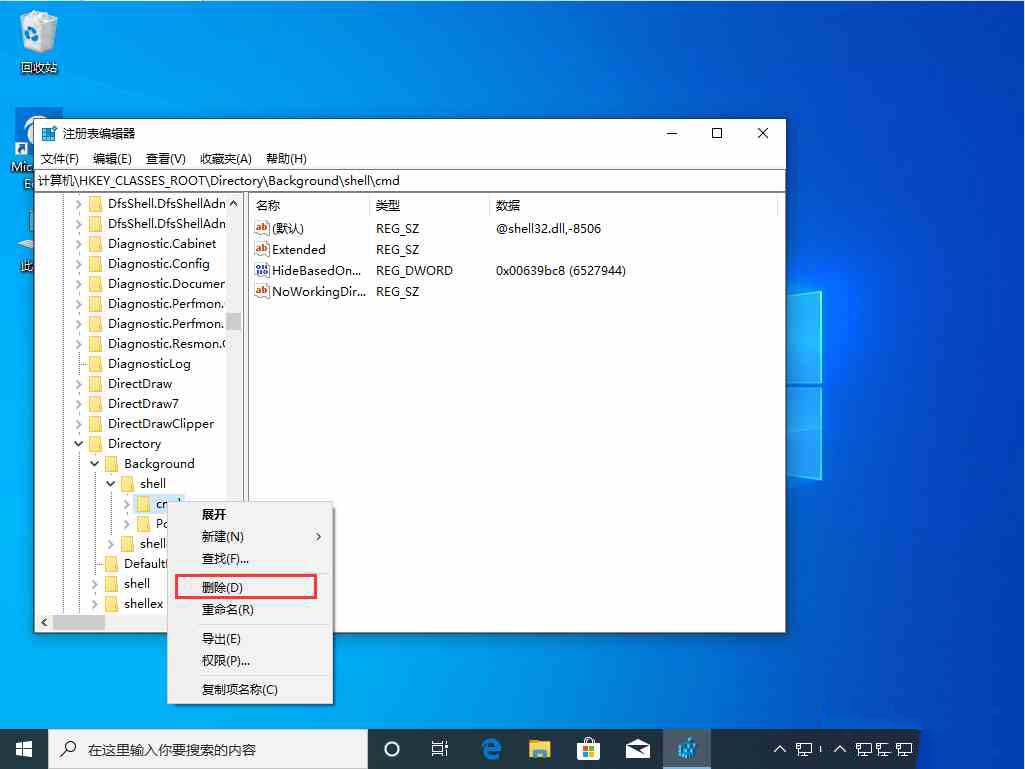Viewport: 1025px width, 769px height.
Task: Click the registry path address bar
Action: click(x=410, y=180)
